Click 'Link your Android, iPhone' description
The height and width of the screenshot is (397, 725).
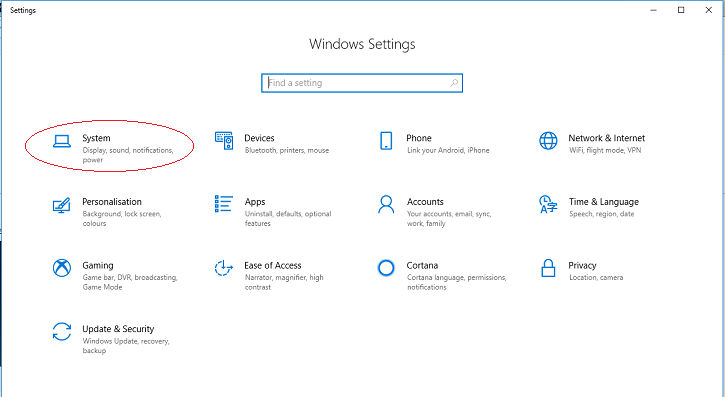pos(448,150)
